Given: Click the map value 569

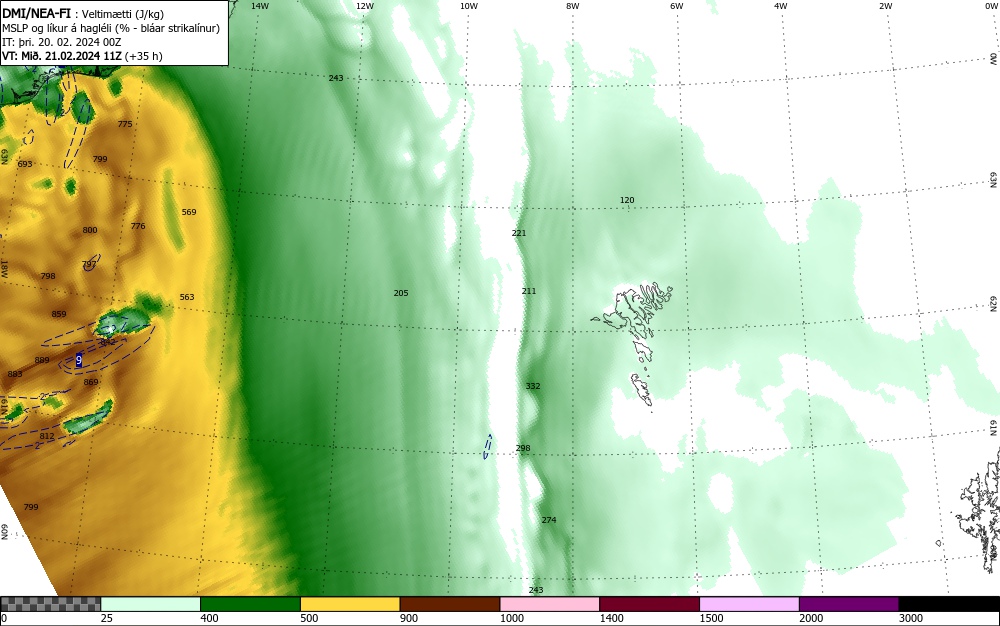Looking at the screenshot, I should (189, 212).
